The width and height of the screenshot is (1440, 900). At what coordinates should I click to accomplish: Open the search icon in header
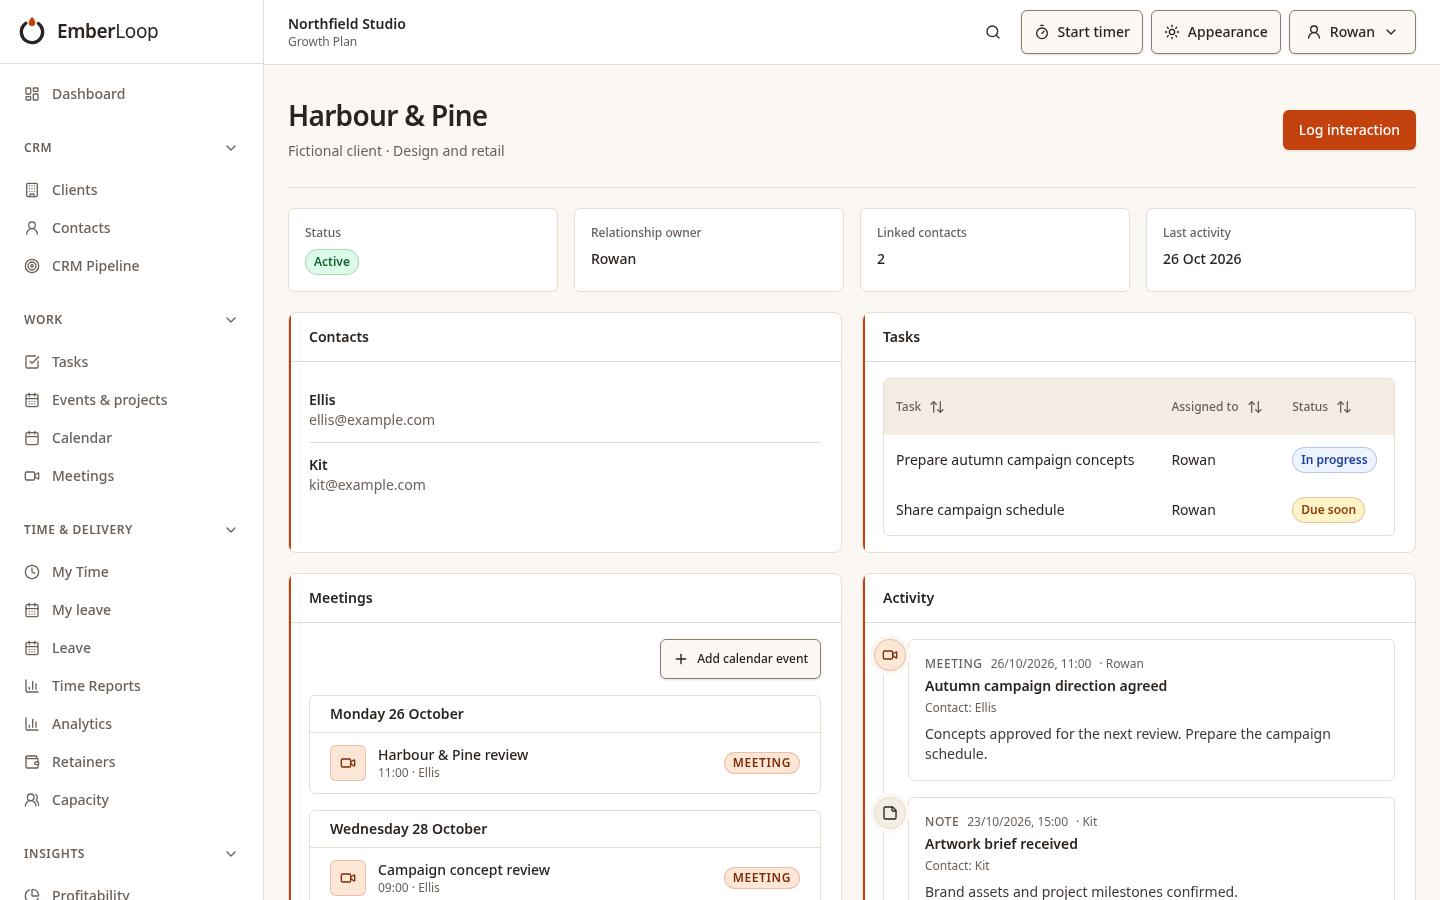pyautogui.click(x=993, y=32)
